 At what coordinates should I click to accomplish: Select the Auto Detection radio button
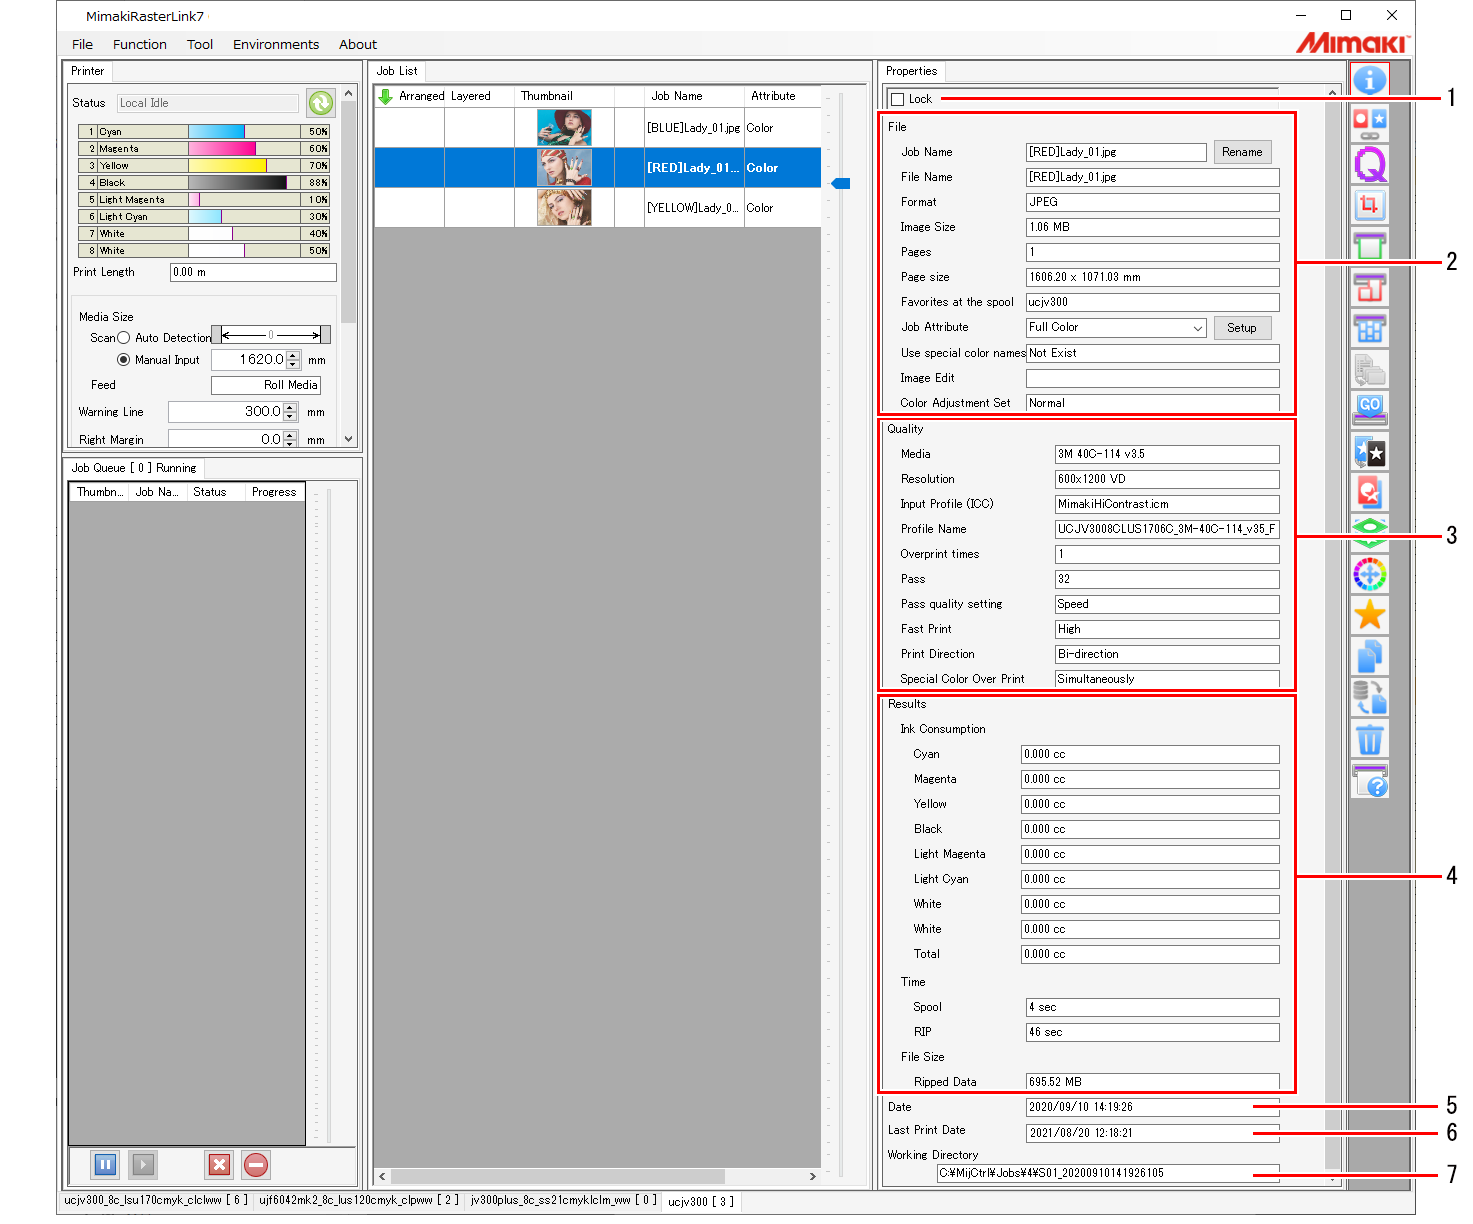tap(122, 337)
